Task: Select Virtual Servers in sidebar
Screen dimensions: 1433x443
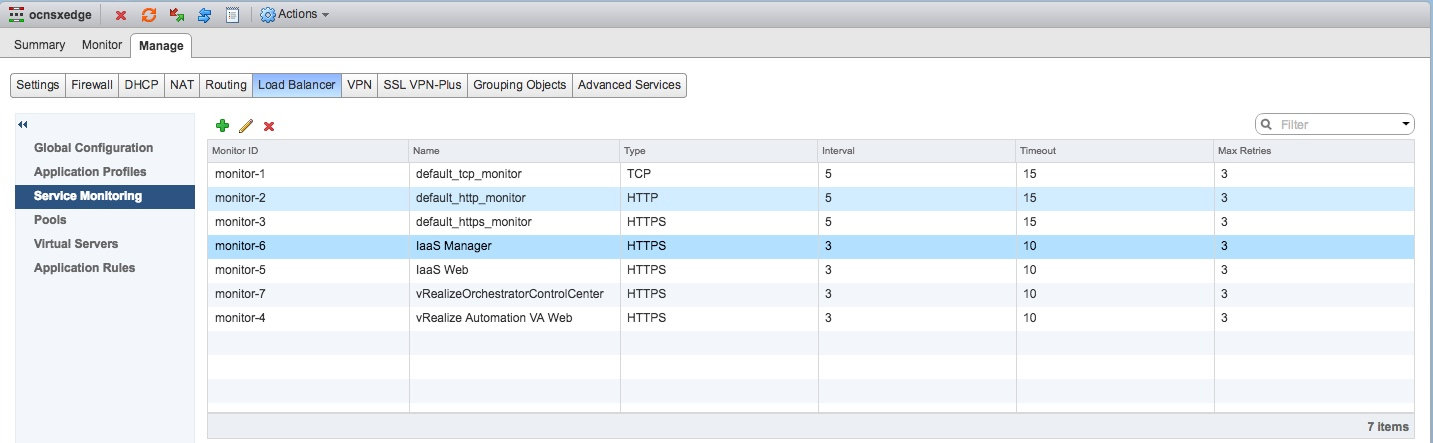Action: pyautogui.click(x=76, y=244)
